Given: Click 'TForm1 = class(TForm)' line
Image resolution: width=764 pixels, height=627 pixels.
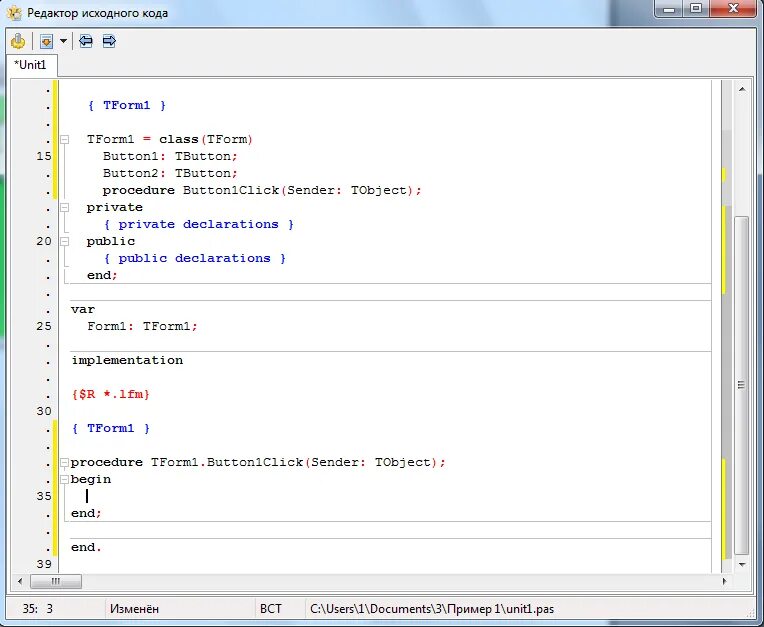Looking at the screenshot, I should pyautogui.click(x=170, y=140).
